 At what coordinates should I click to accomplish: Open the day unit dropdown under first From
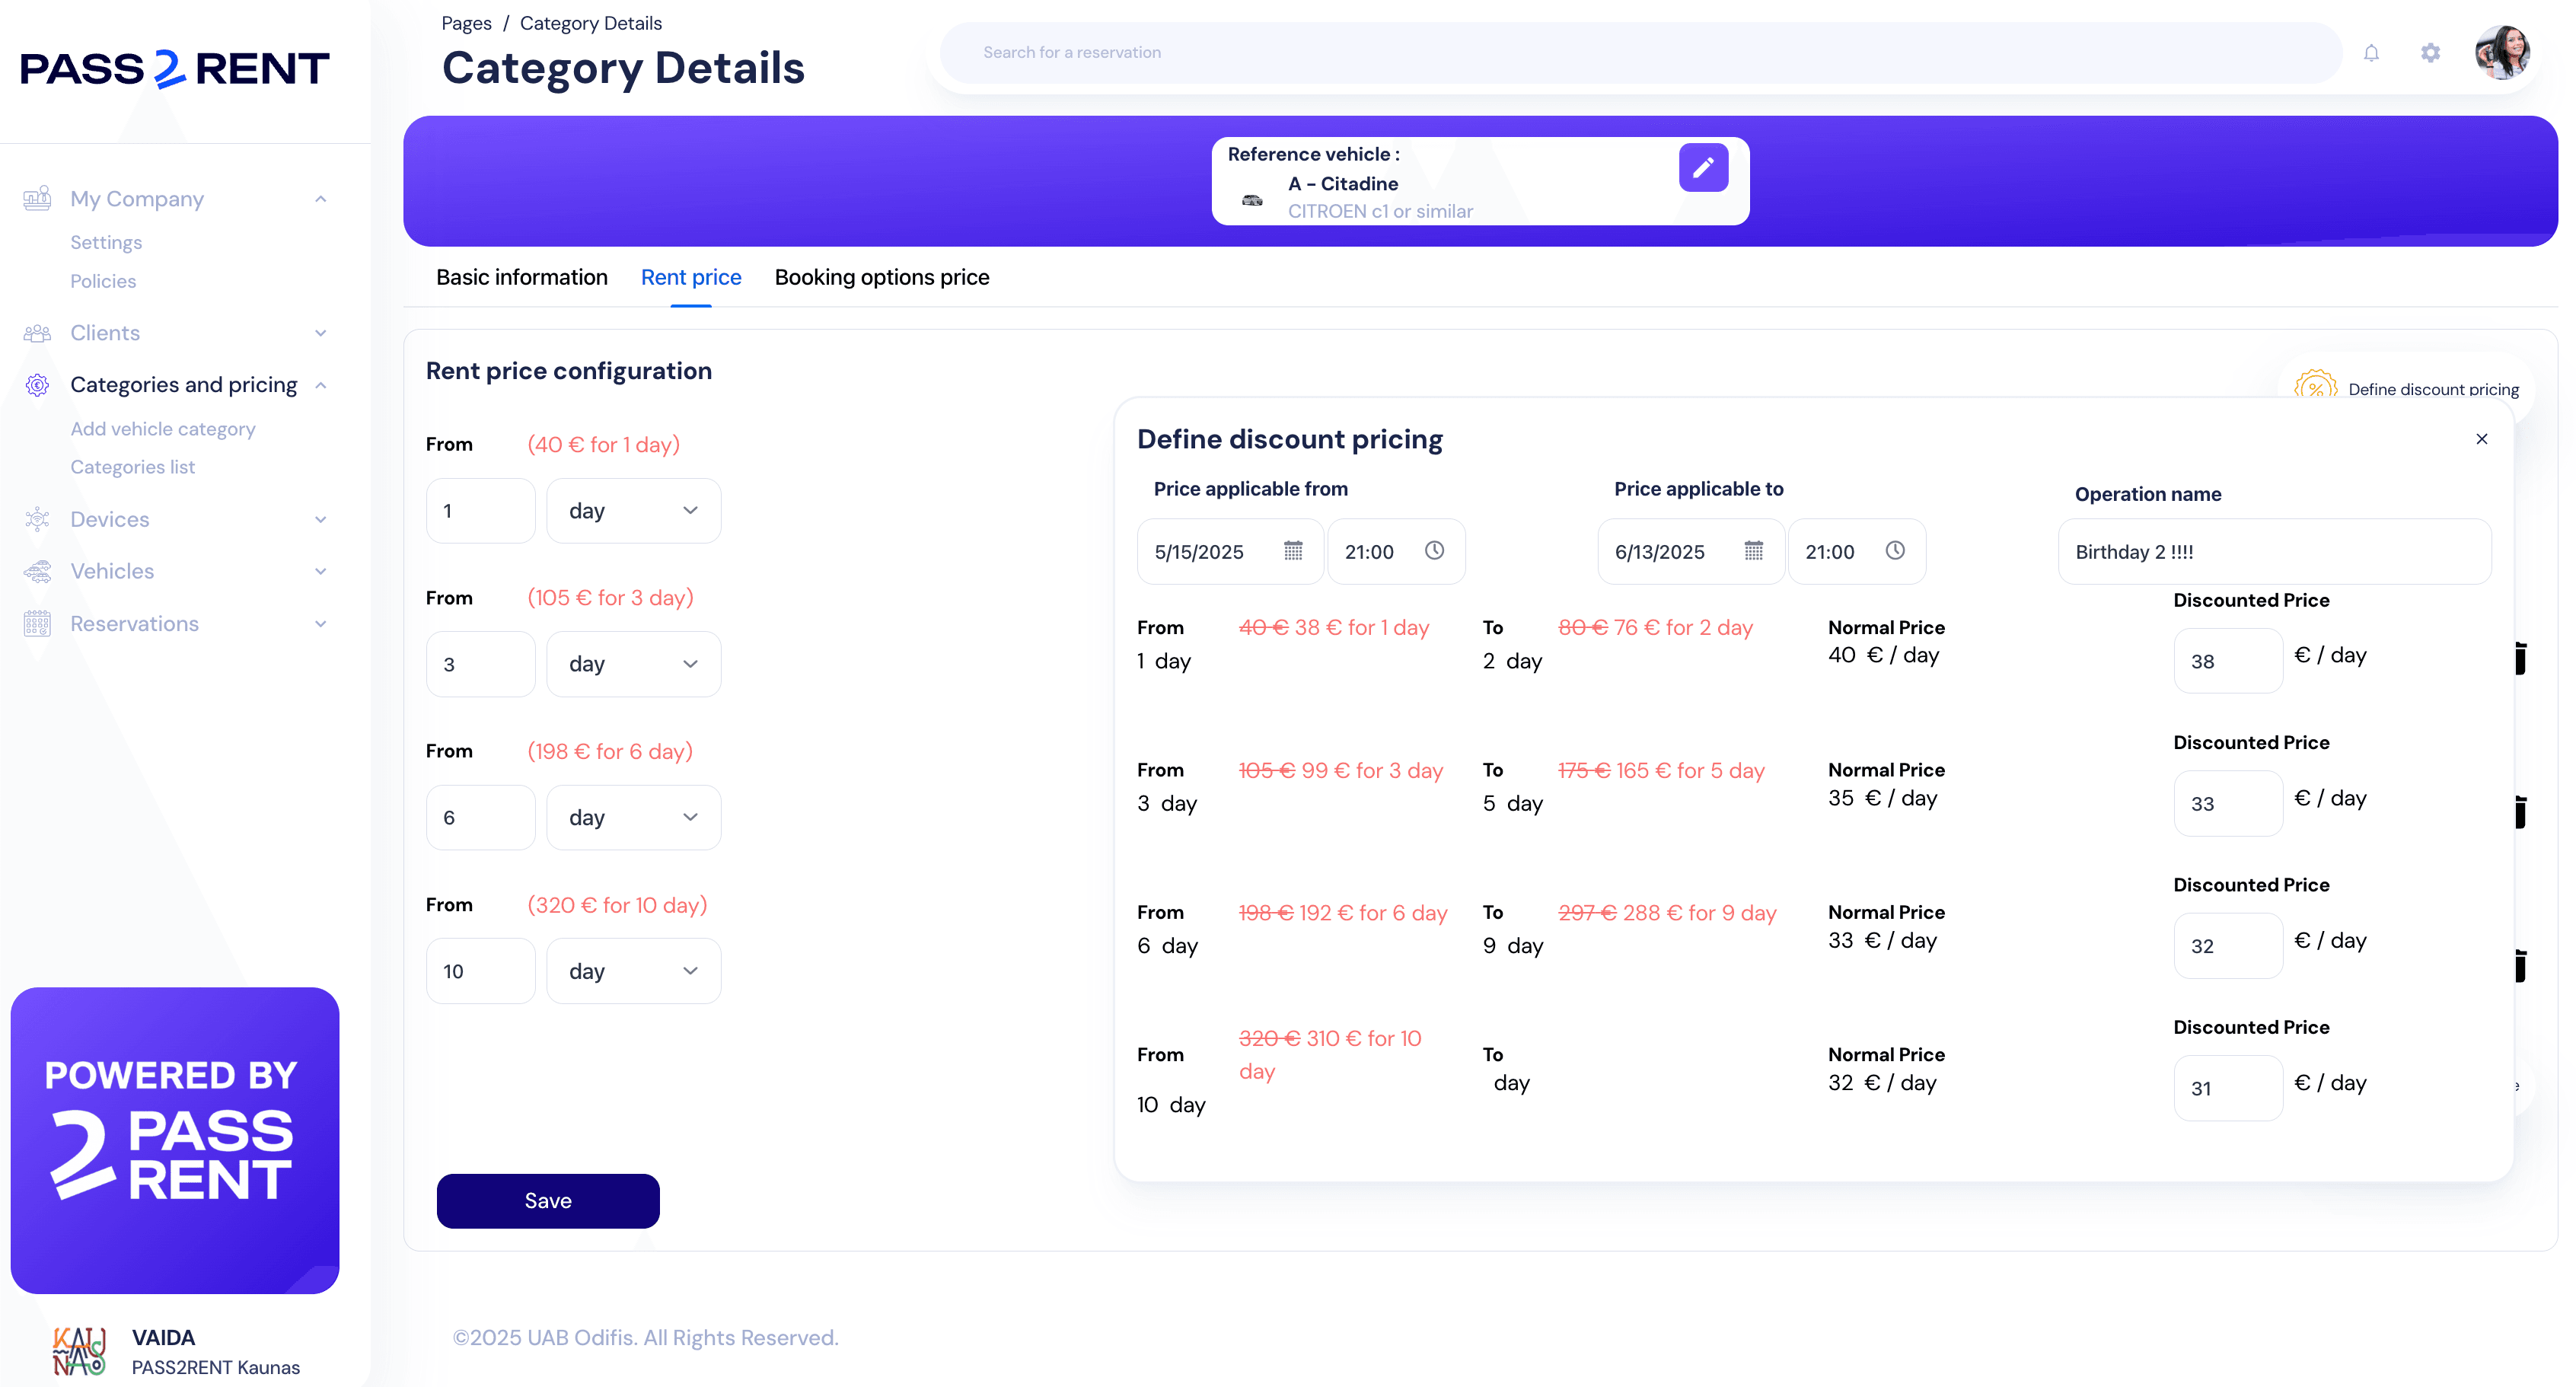[633, 510]
